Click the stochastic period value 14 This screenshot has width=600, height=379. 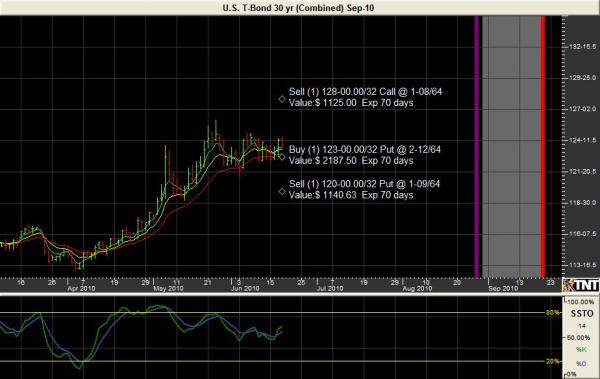coord(582,326)
